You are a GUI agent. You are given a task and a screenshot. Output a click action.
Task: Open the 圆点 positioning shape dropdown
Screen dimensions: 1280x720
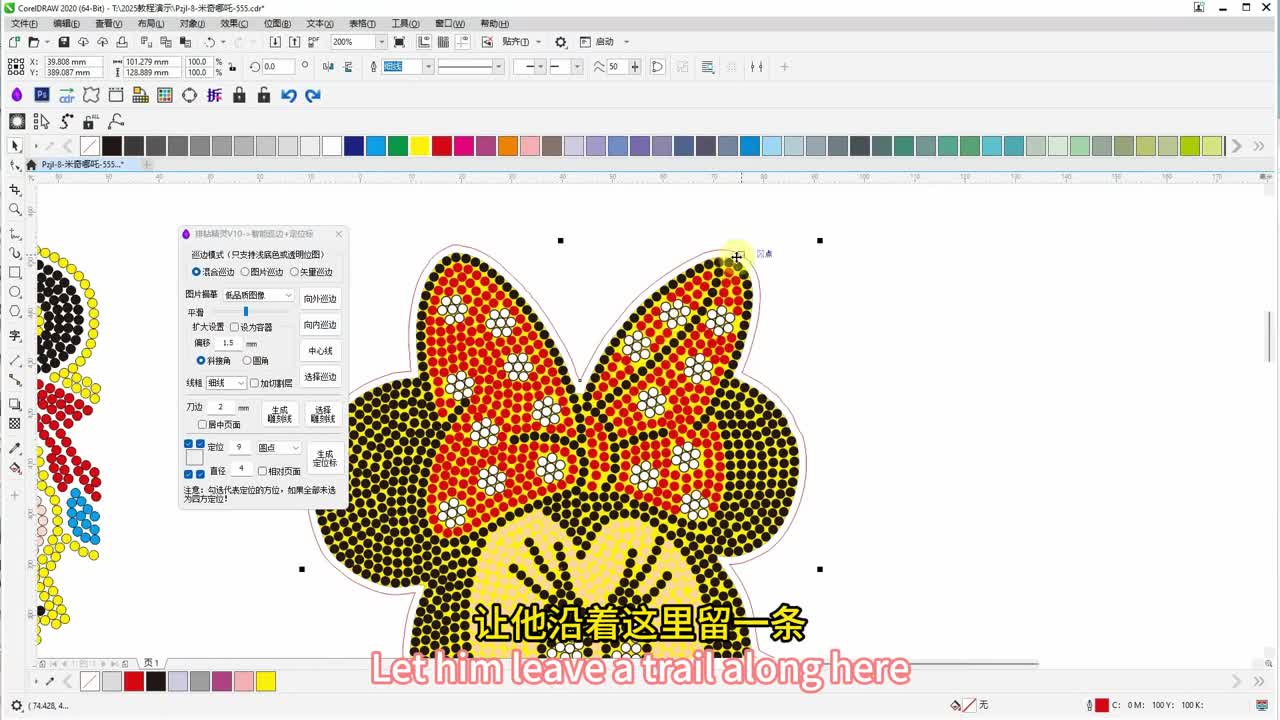(278, 448)
